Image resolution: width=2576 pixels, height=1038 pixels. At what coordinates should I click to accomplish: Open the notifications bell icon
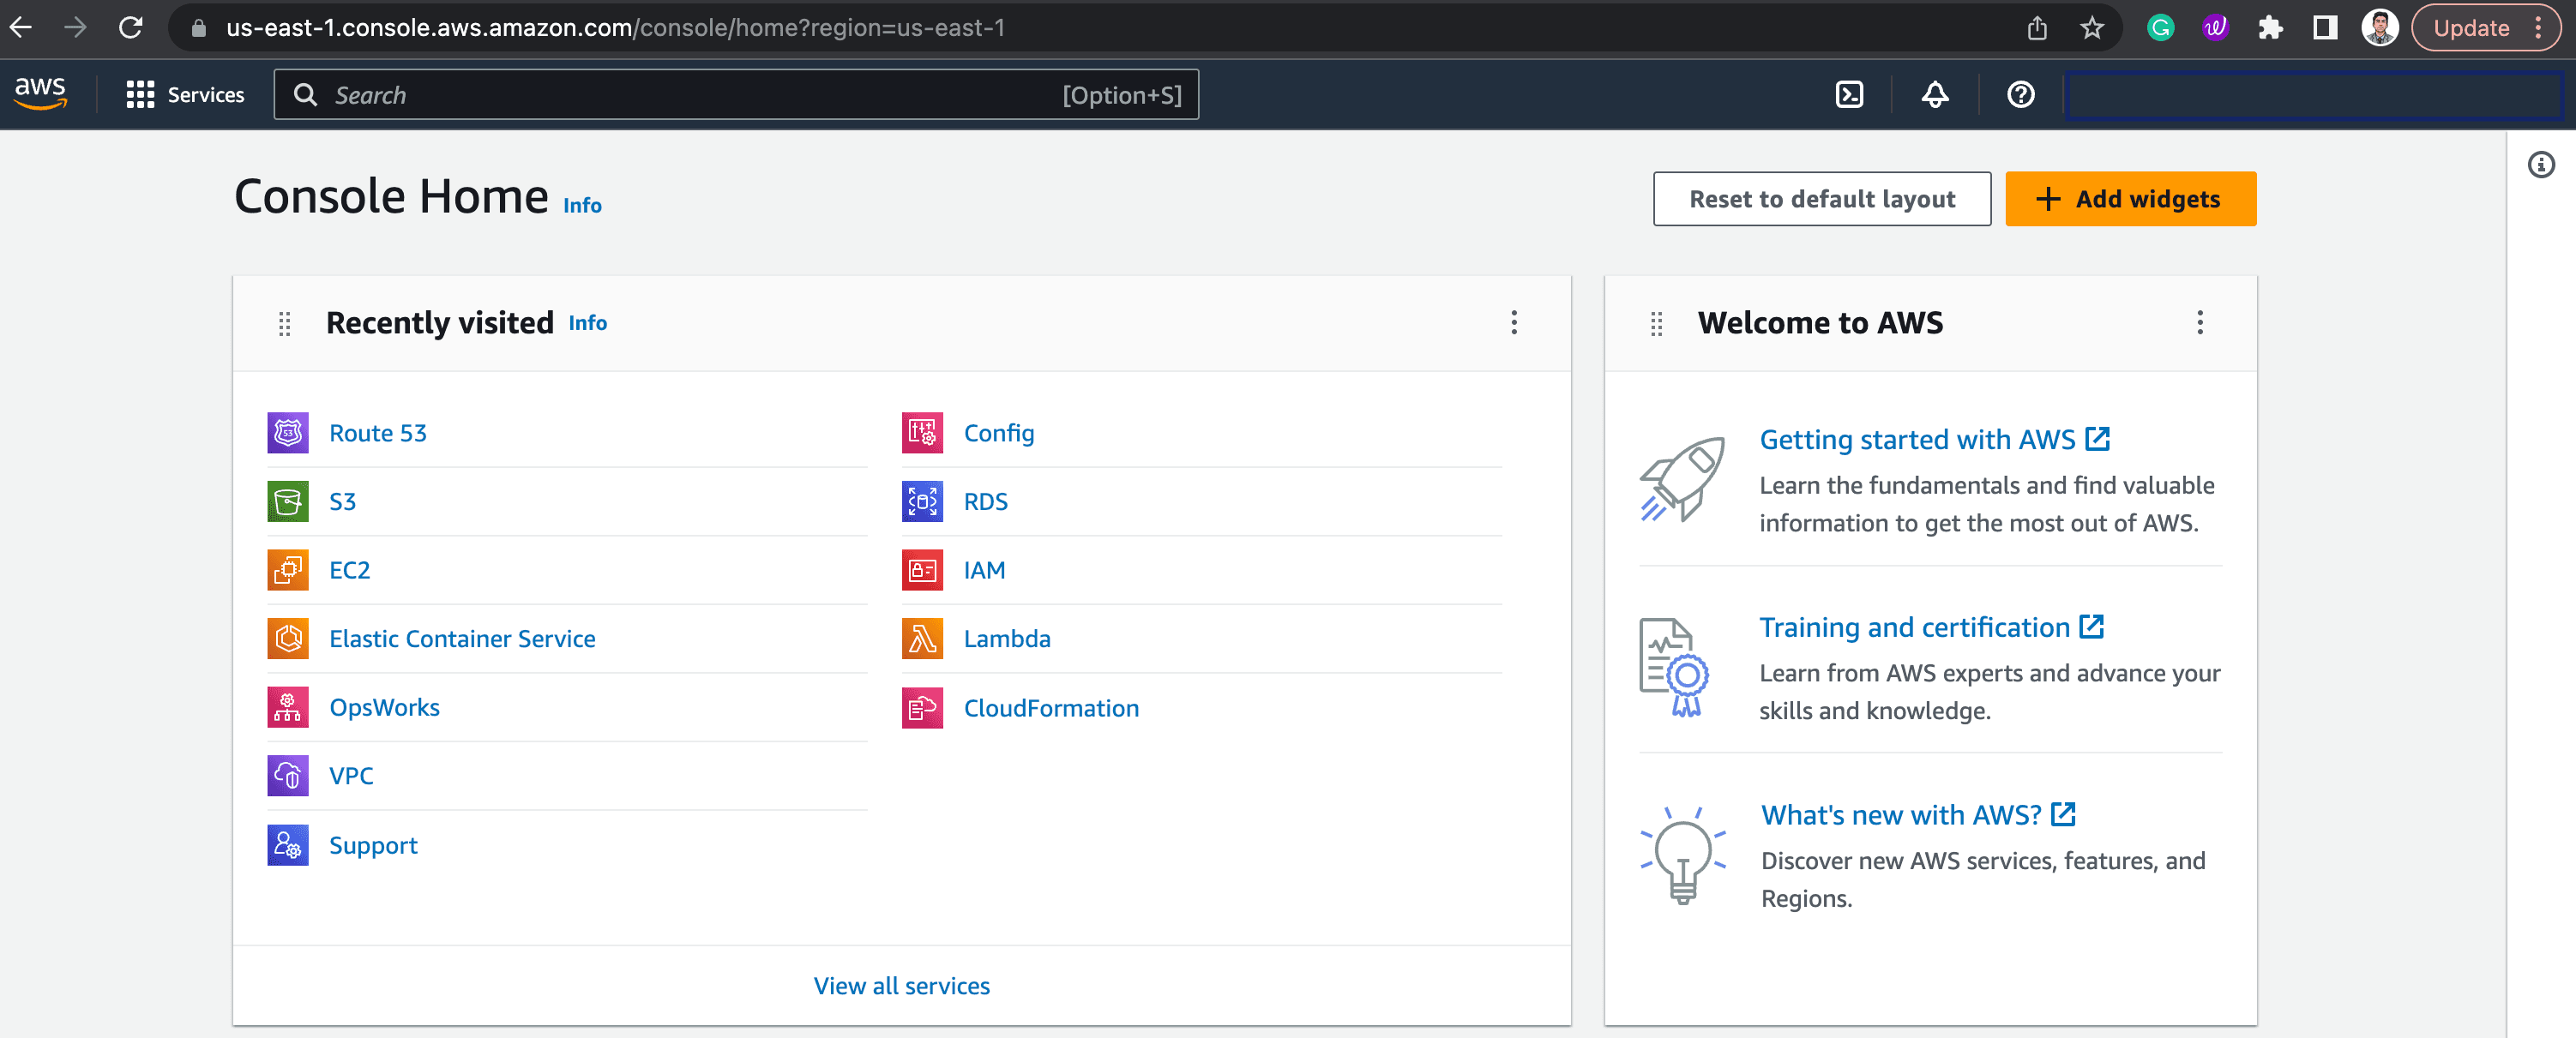point(1935,95)
